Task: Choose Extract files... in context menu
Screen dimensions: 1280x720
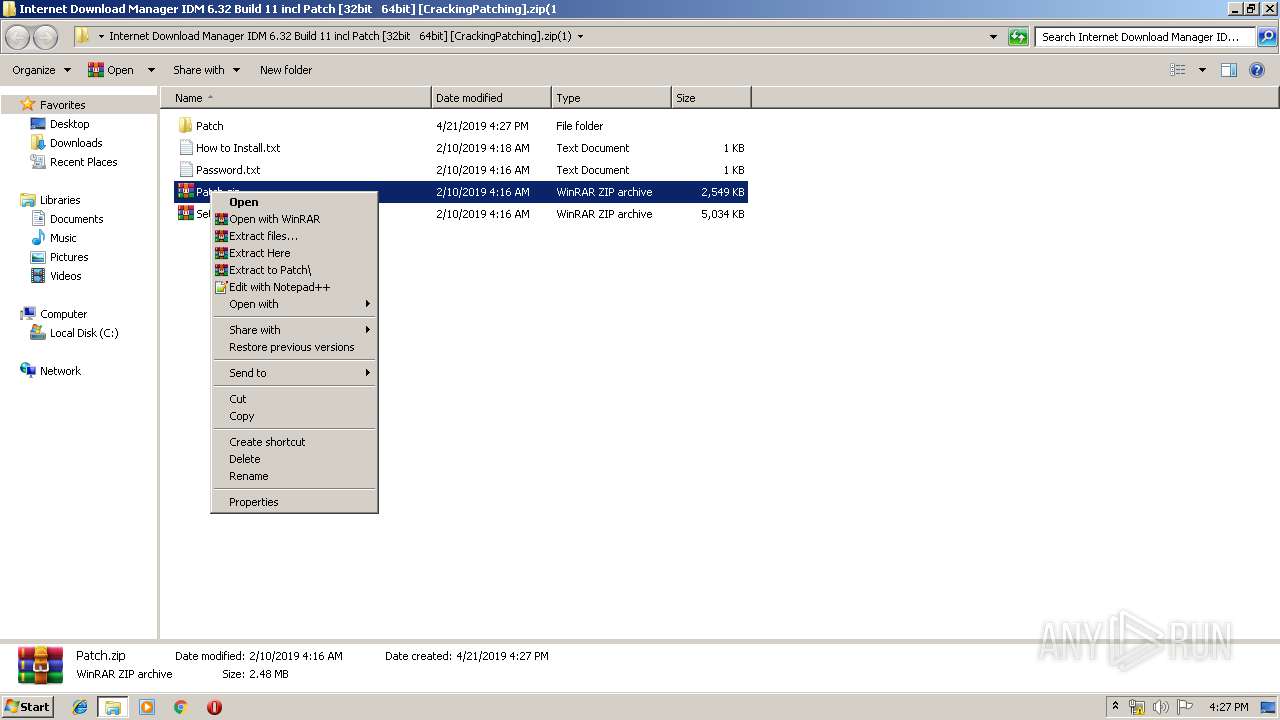Action: tap(295, 236)
